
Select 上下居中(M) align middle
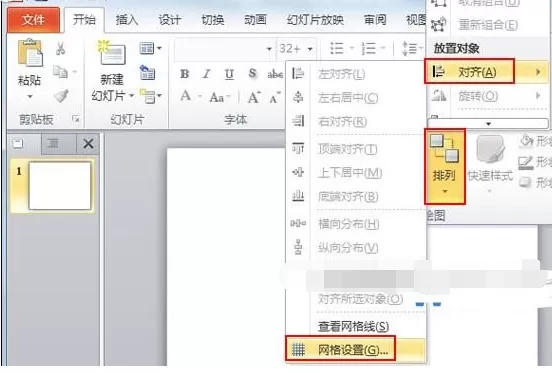click(x=356, y=172)
